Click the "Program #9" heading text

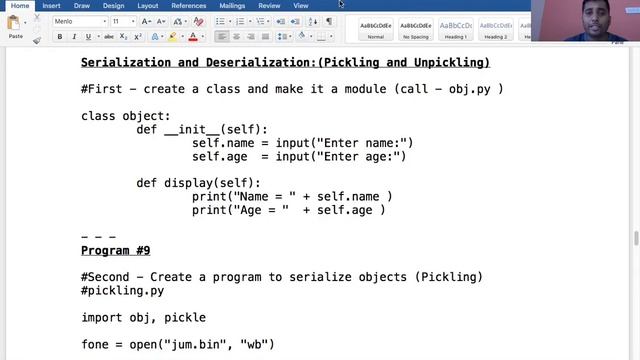[x=116, y=251]
